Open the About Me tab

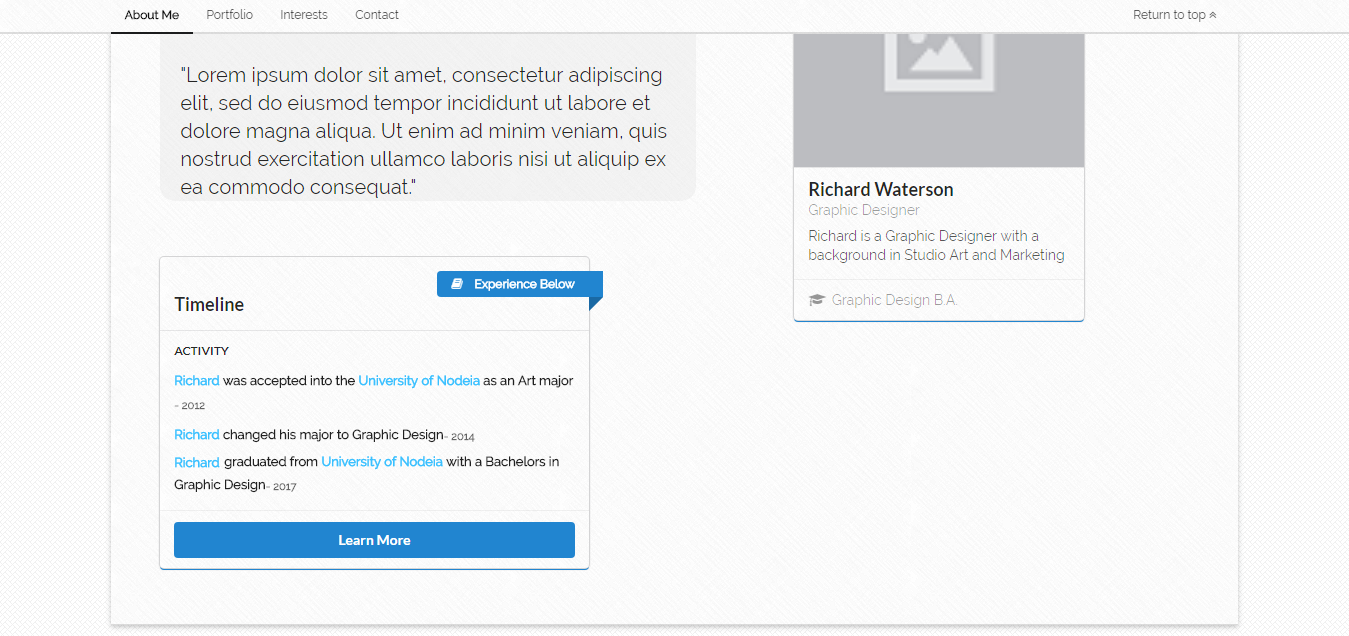151,14
